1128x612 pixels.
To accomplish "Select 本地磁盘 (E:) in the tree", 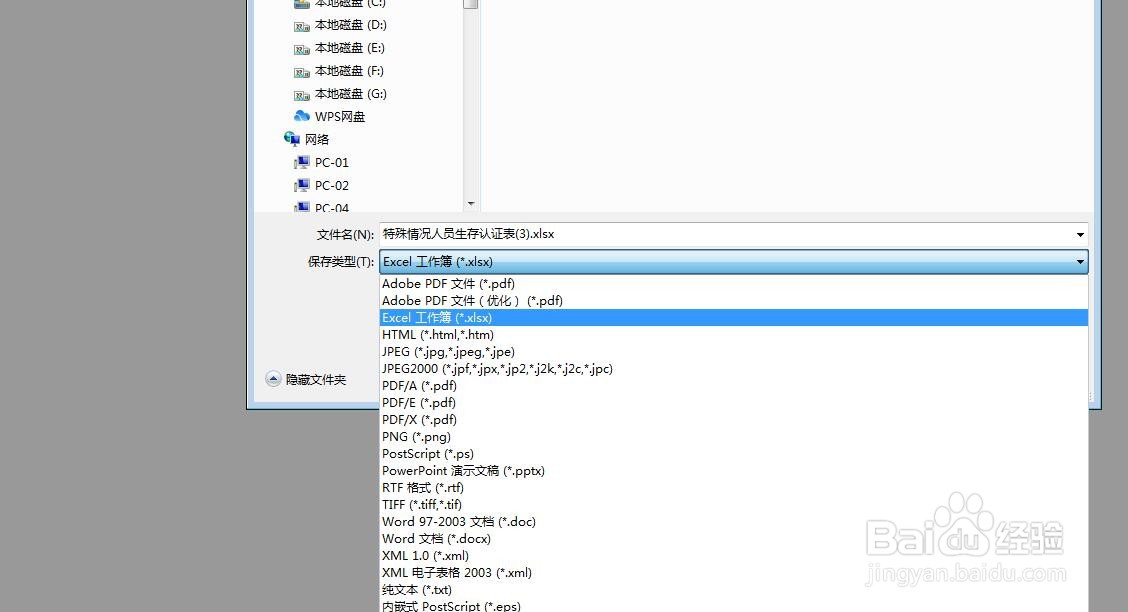I will [350, 48].
